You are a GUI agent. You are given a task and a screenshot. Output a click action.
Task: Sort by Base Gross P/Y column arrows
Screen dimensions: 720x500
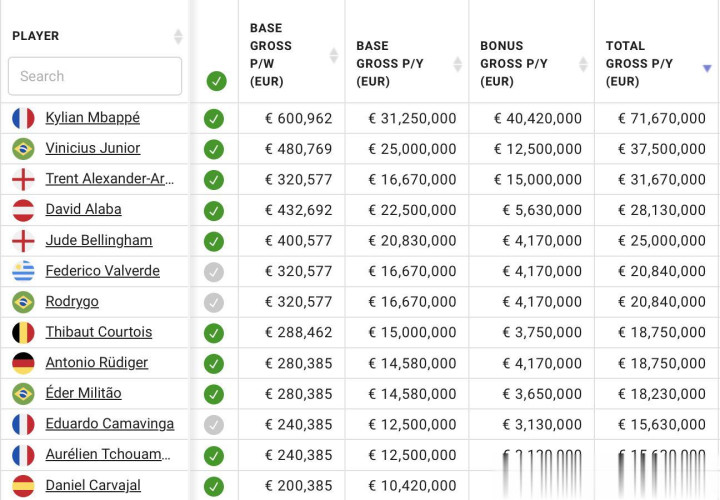[458, 64]
